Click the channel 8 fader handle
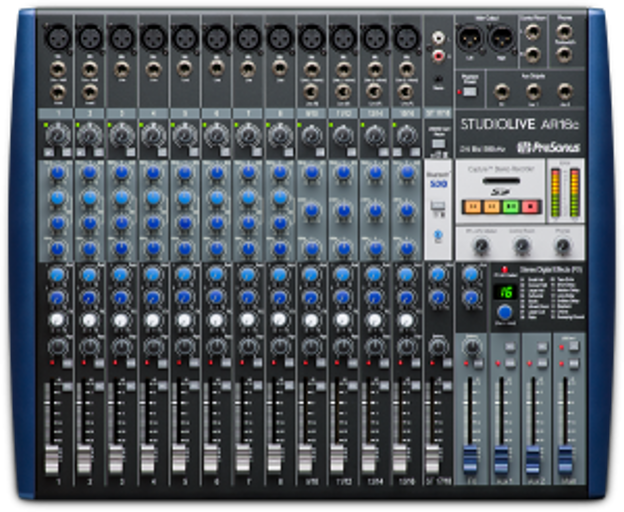The height and width of the screenshot is (512, 624). tap(276, 459)
